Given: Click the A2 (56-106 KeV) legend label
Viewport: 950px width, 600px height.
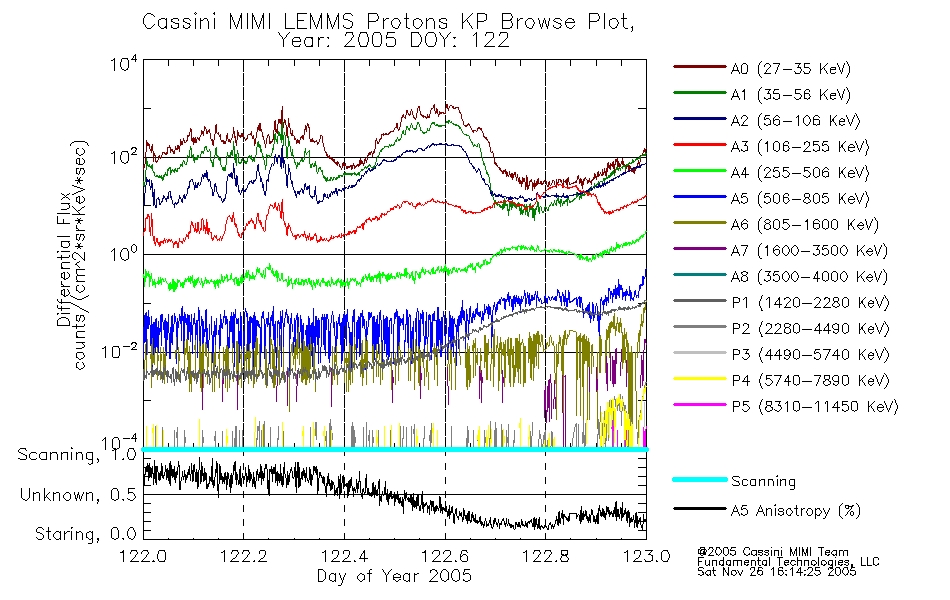Looking at the screenshot, I should (x=796, y=121).
